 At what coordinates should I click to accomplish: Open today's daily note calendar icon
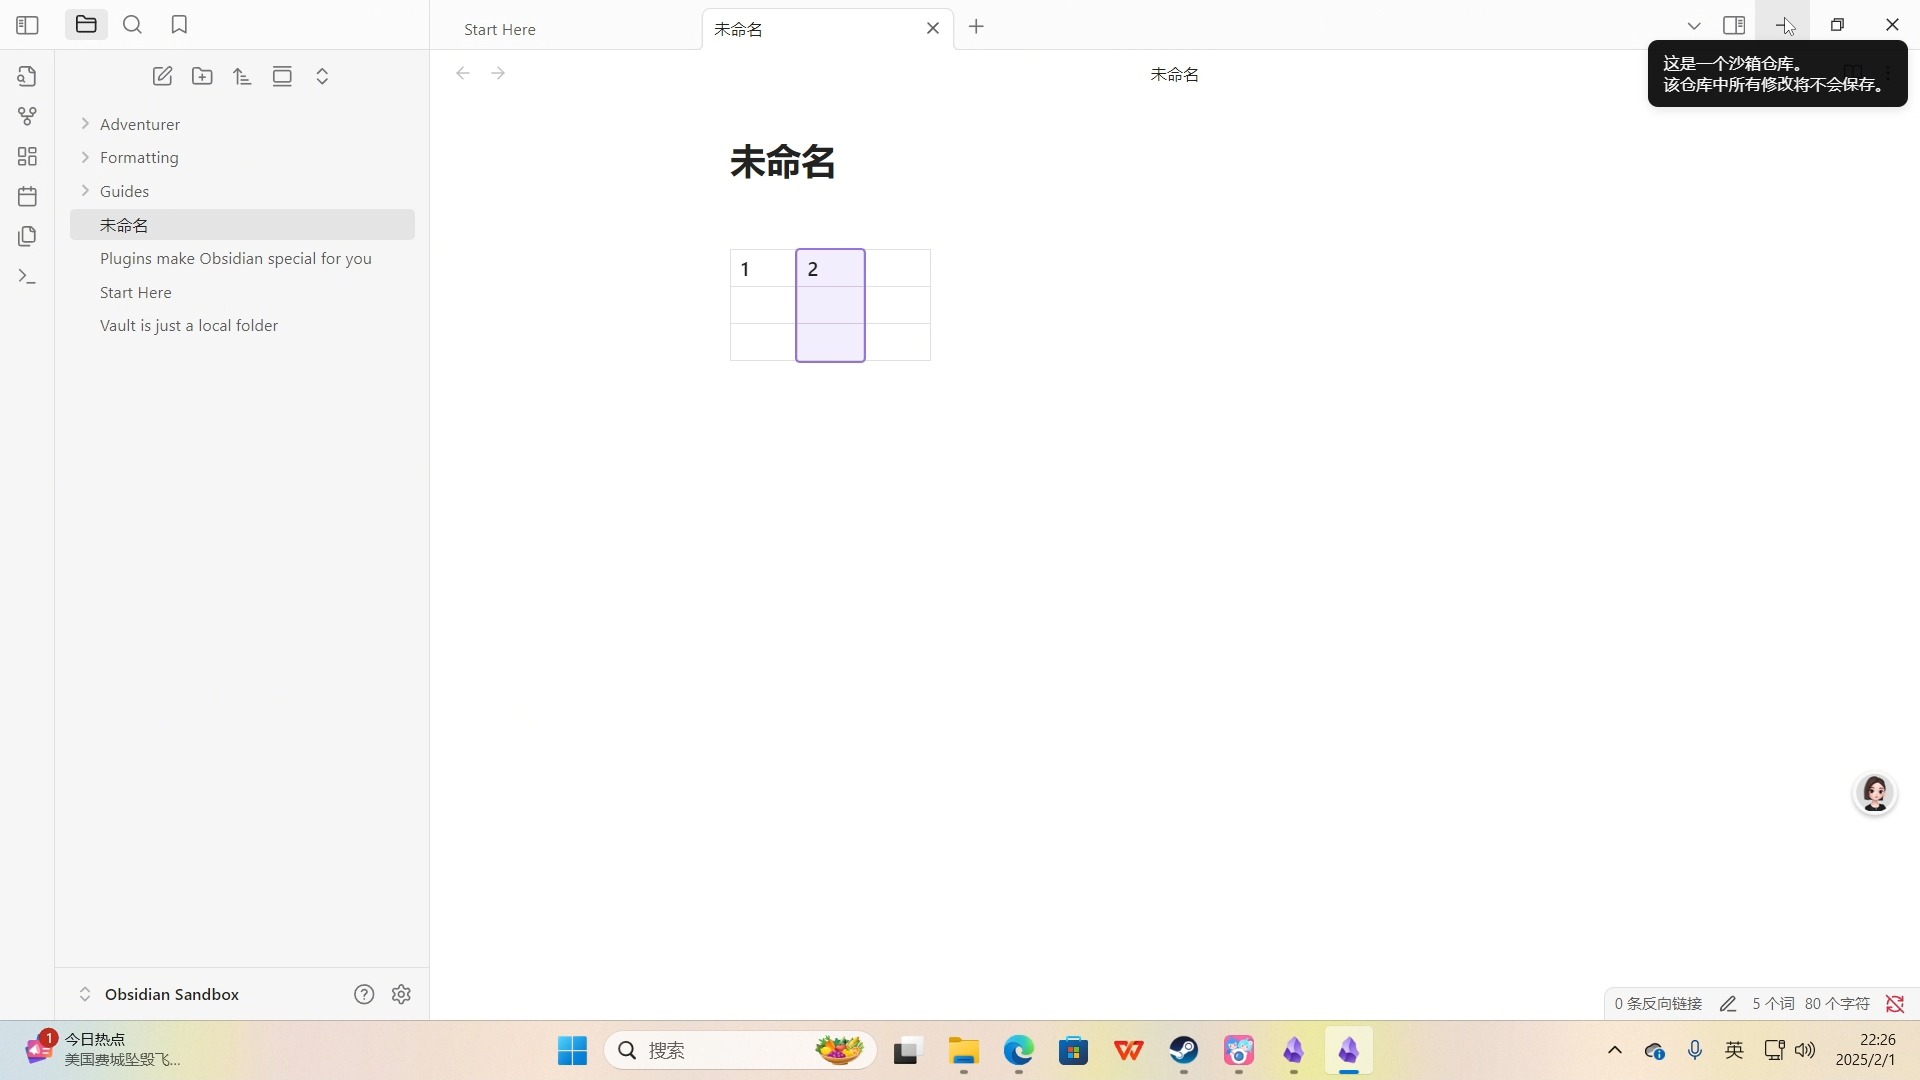coord(27,196)
